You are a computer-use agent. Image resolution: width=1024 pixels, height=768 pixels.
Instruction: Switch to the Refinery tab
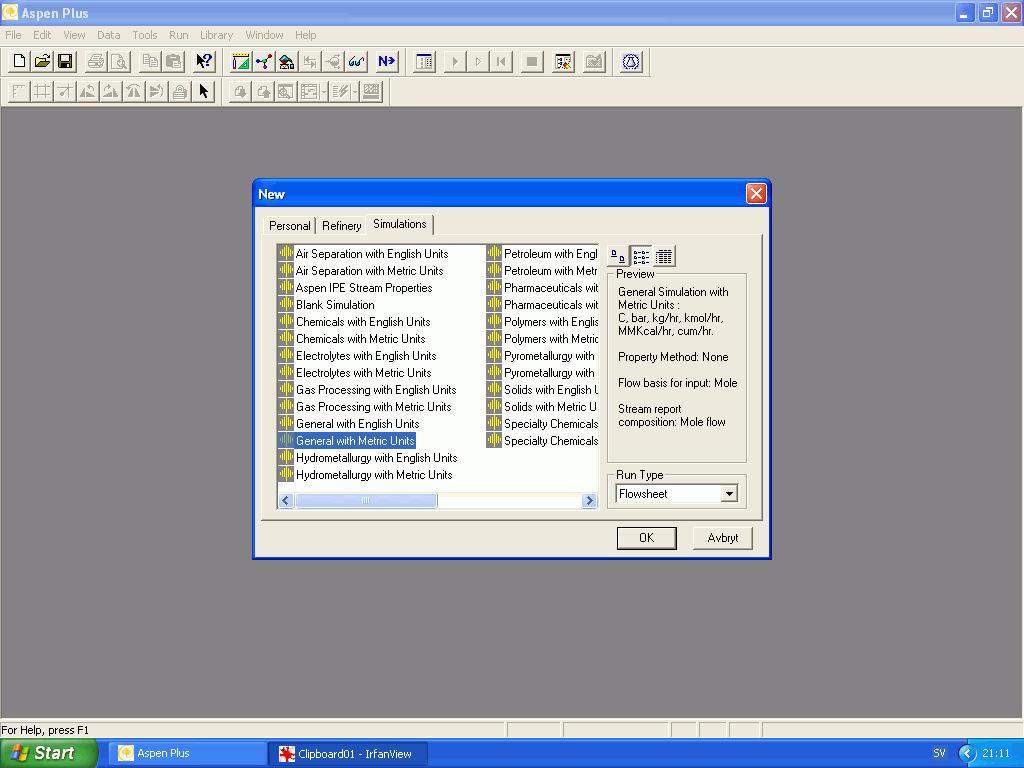point(342,226)
